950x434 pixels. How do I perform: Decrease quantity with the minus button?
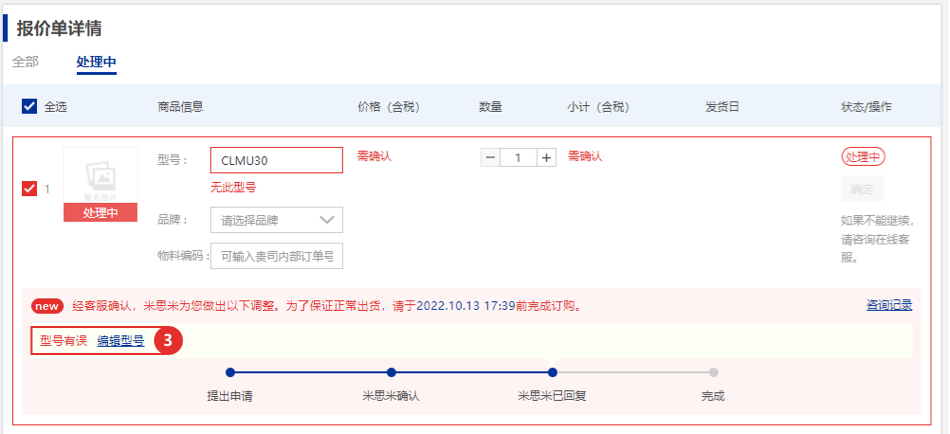pos(490,158)
